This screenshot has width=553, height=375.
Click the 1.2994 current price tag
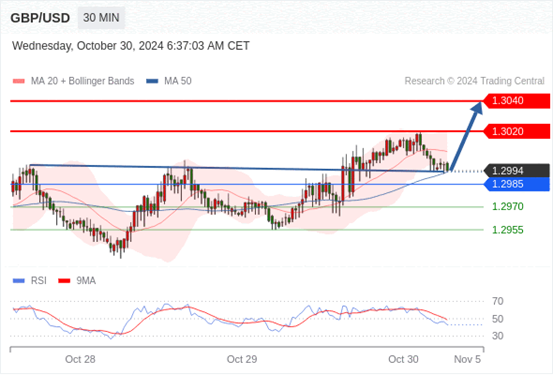517,171
